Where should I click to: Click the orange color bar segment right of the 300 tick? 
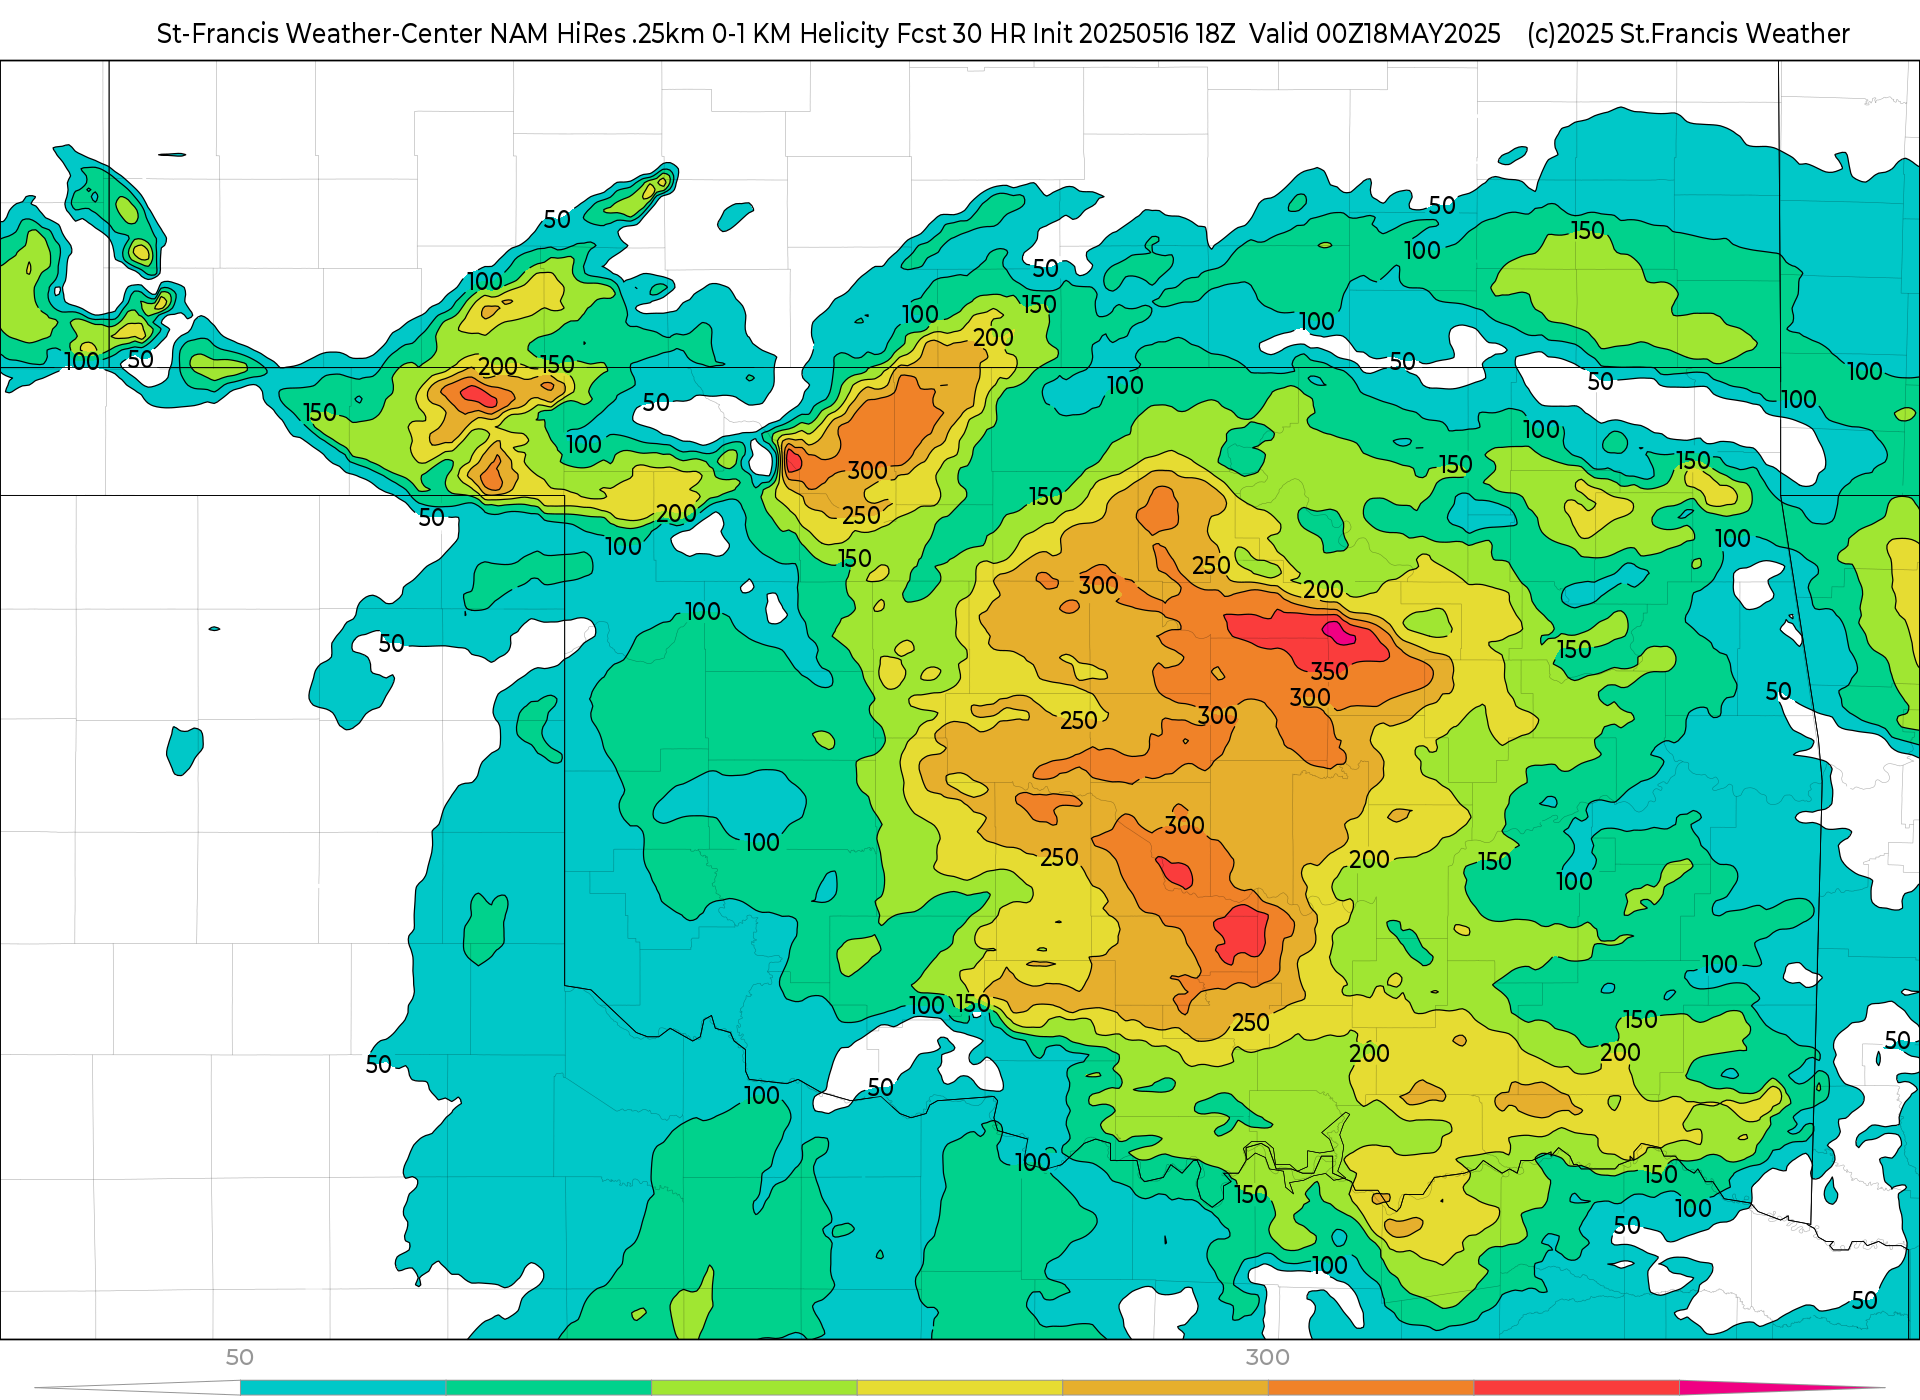click(1371, 1388)
